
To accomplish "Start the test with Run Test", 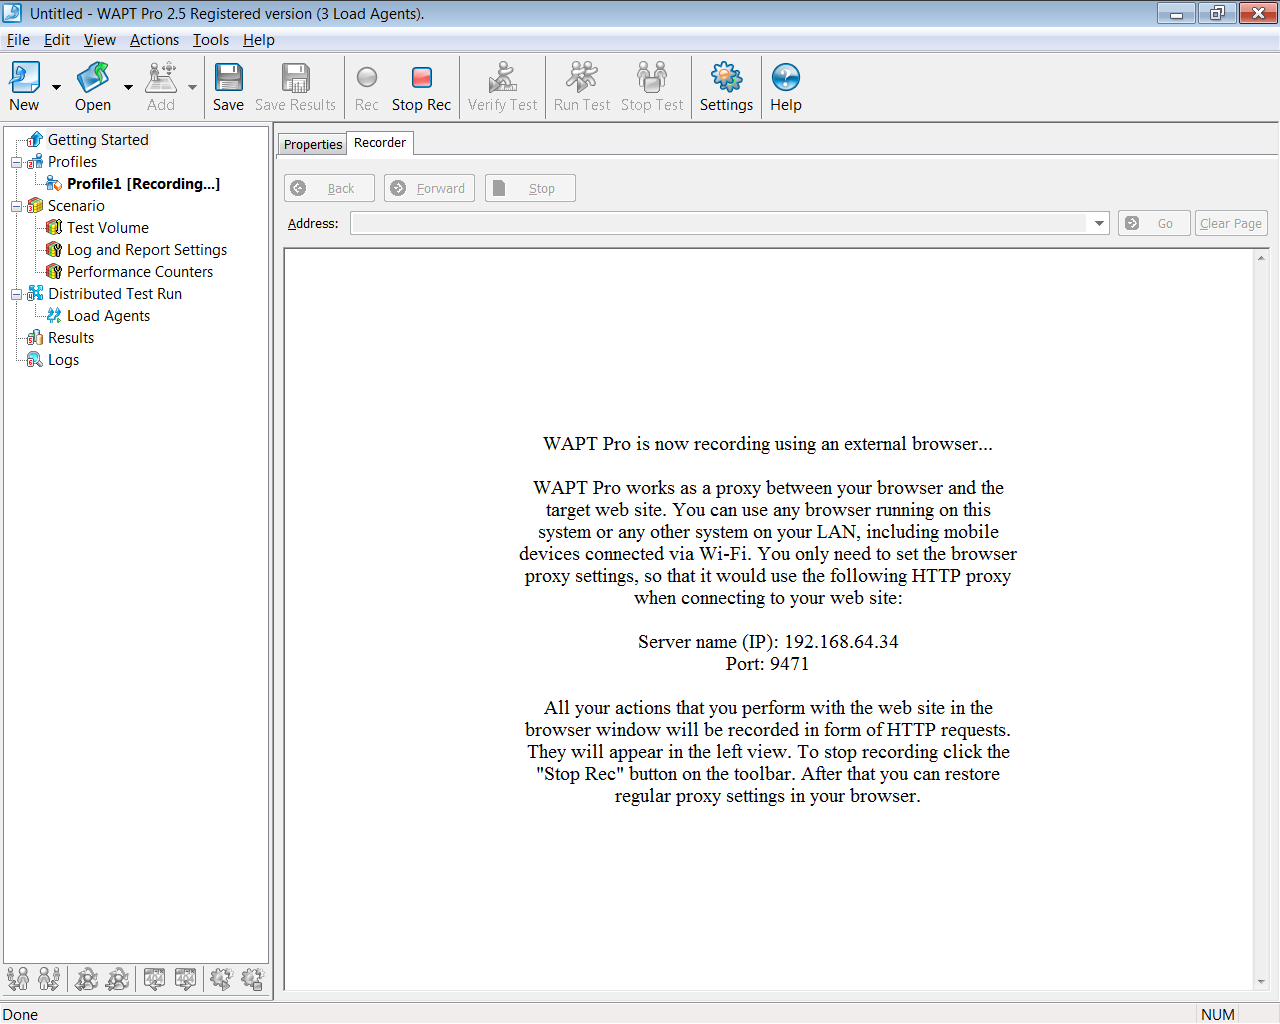I will point(581,87).
